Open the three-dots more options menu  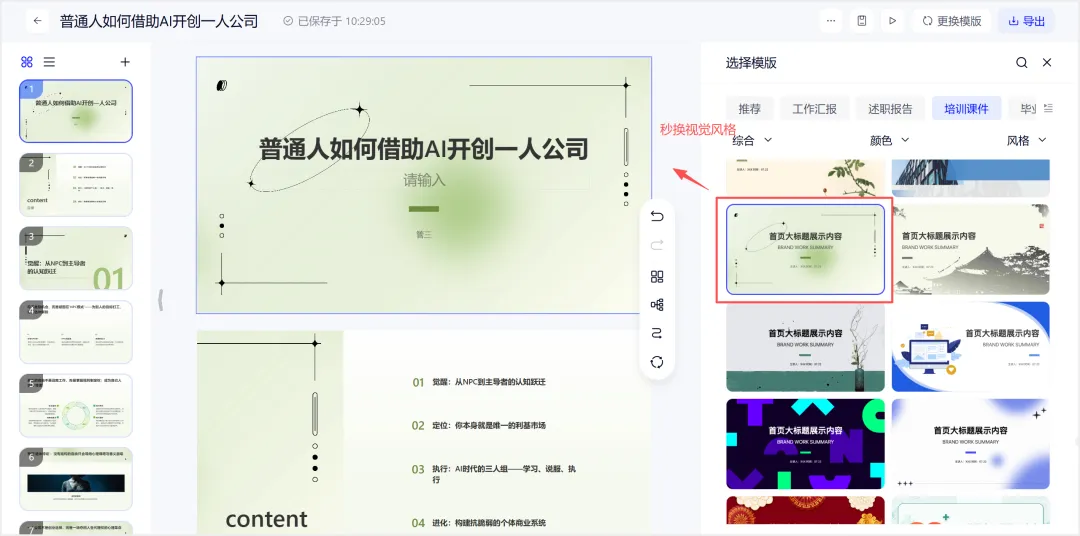point(831,21)
